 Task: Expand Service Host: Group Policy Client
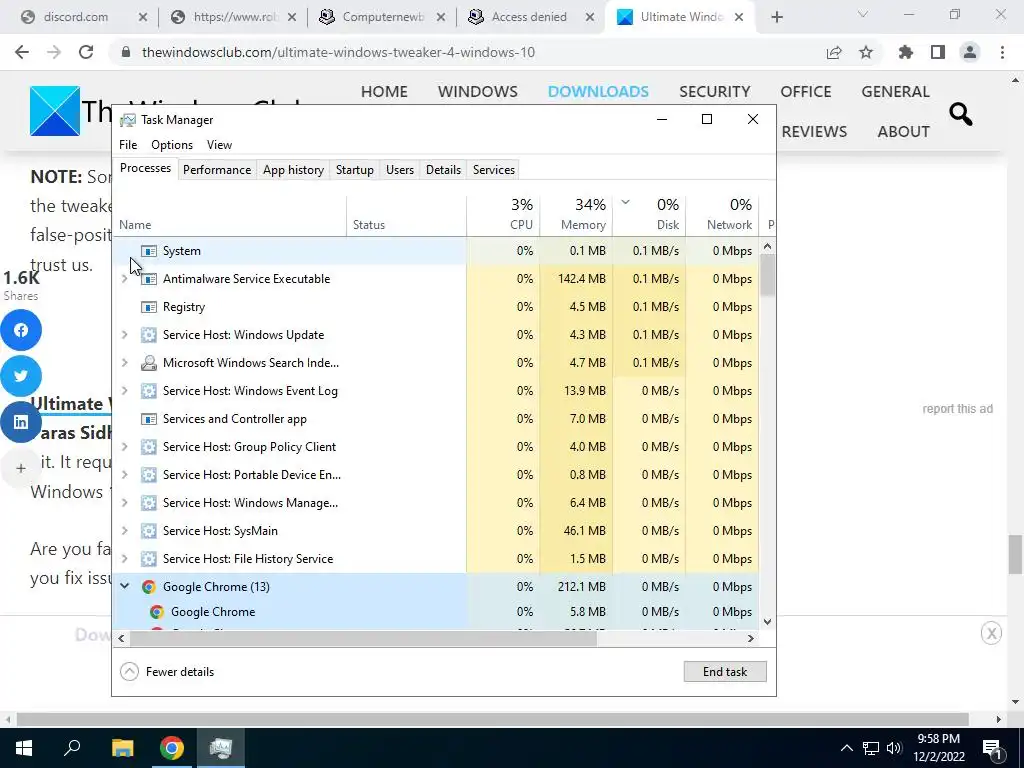point(125,447)
